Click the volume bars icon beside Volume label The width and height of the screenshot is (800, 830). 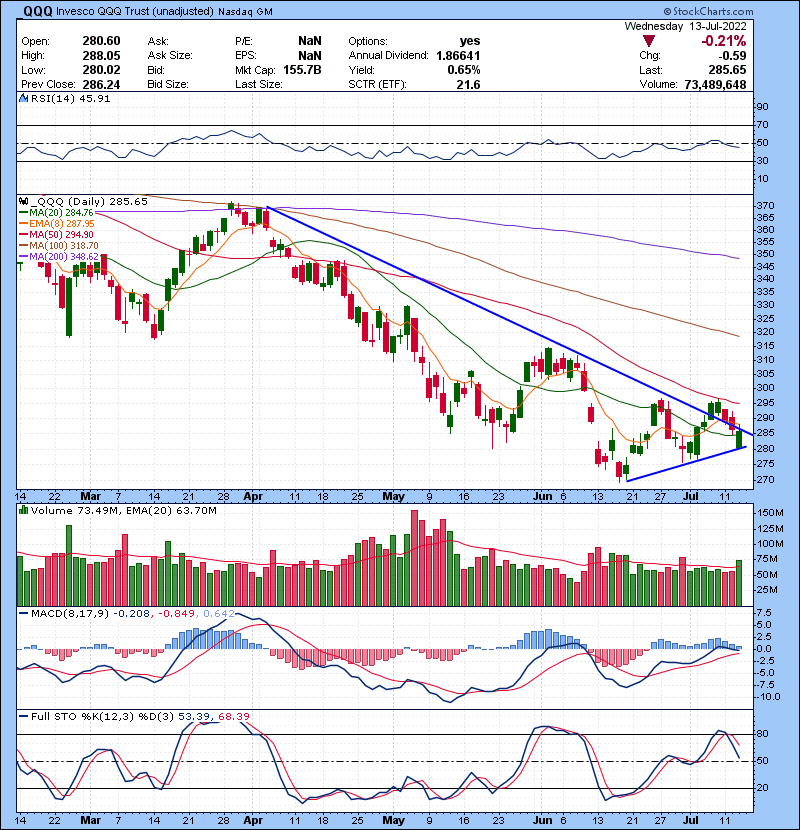pyautogui.click(x=23, y=510)
